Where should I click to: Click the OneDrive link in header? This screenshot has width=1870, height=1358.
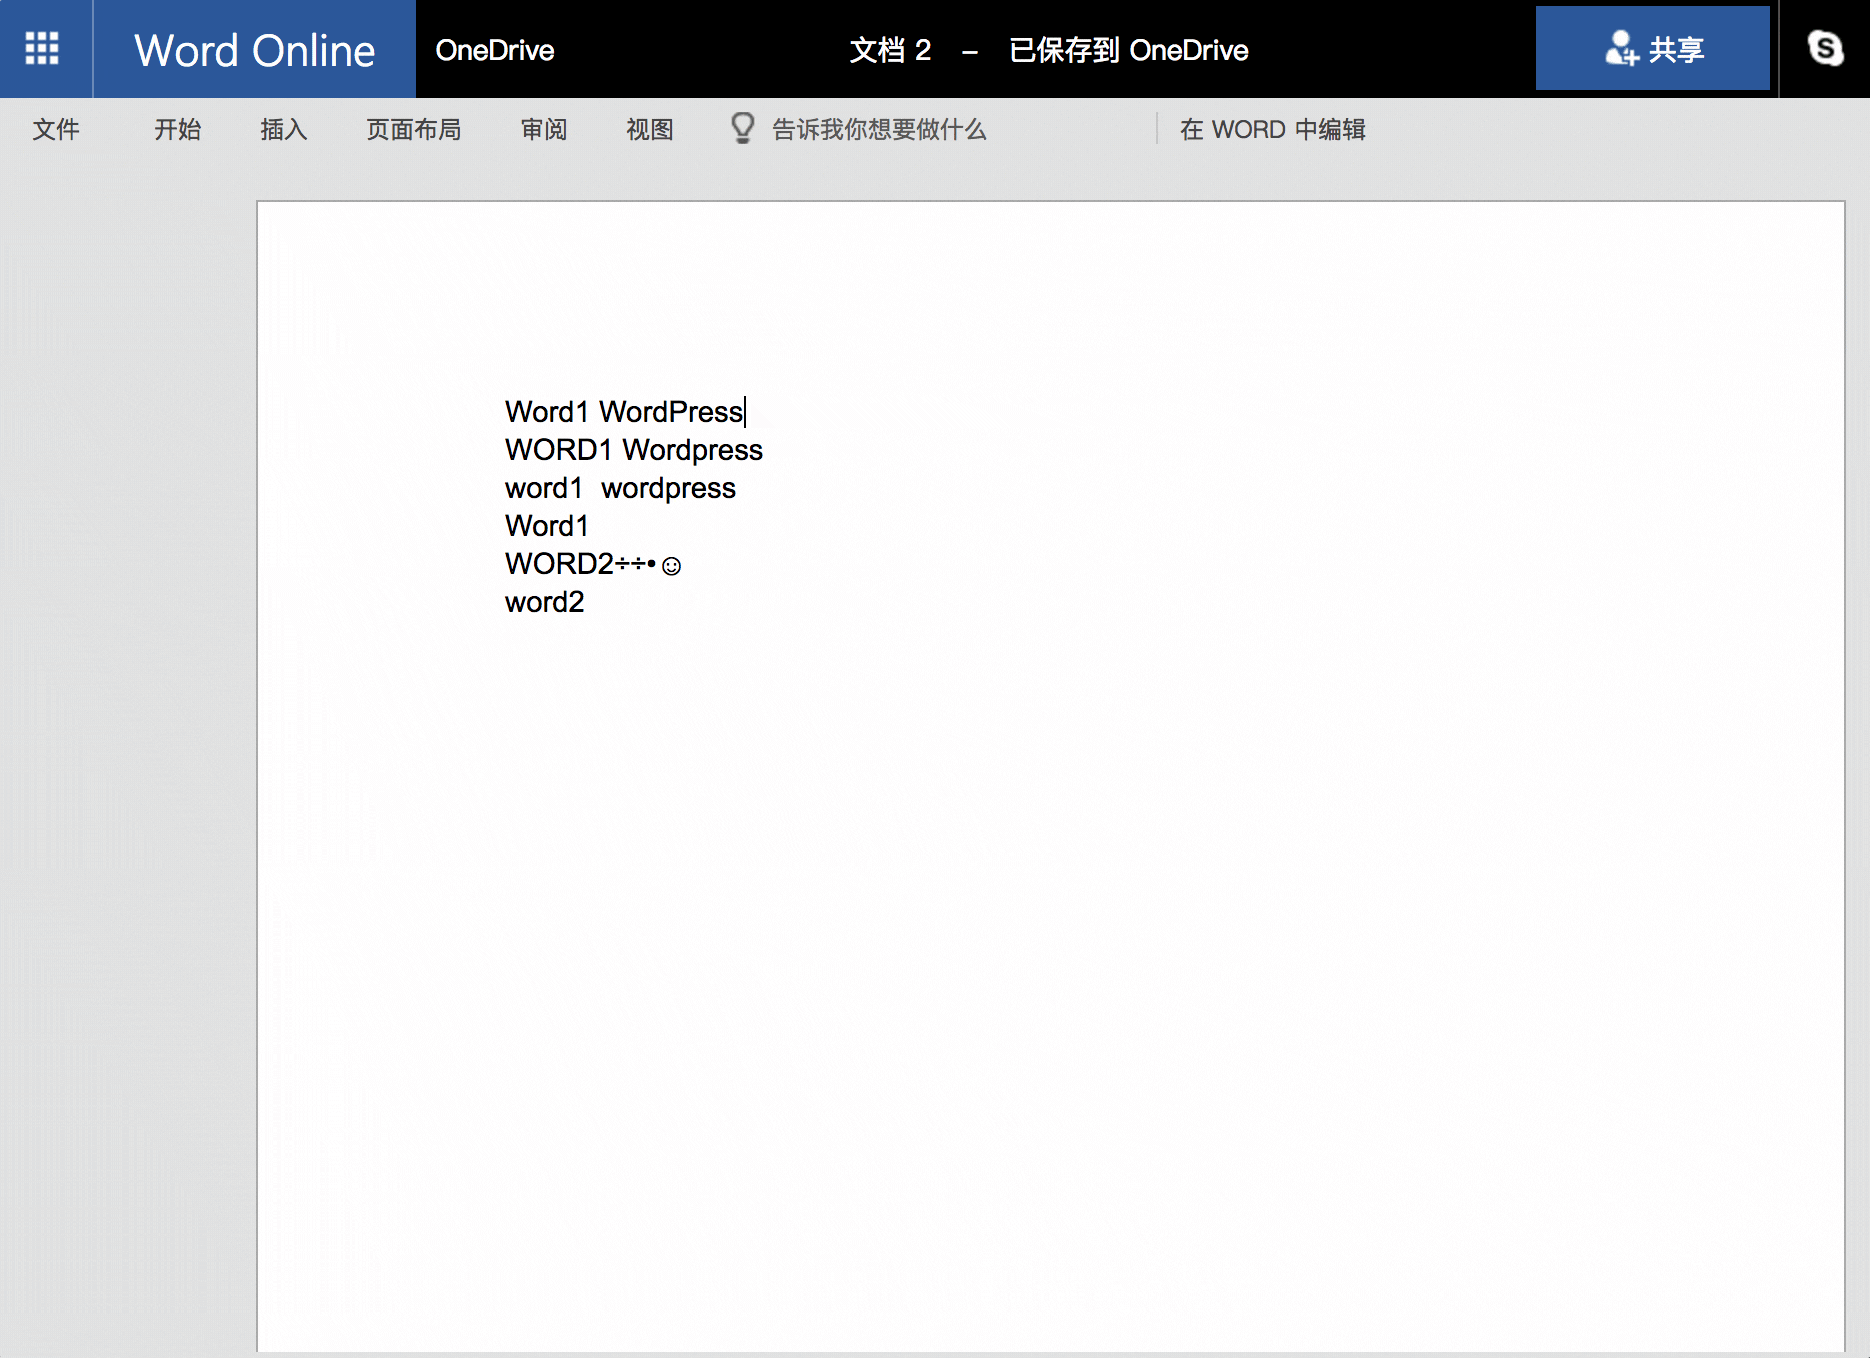point(495,50)
